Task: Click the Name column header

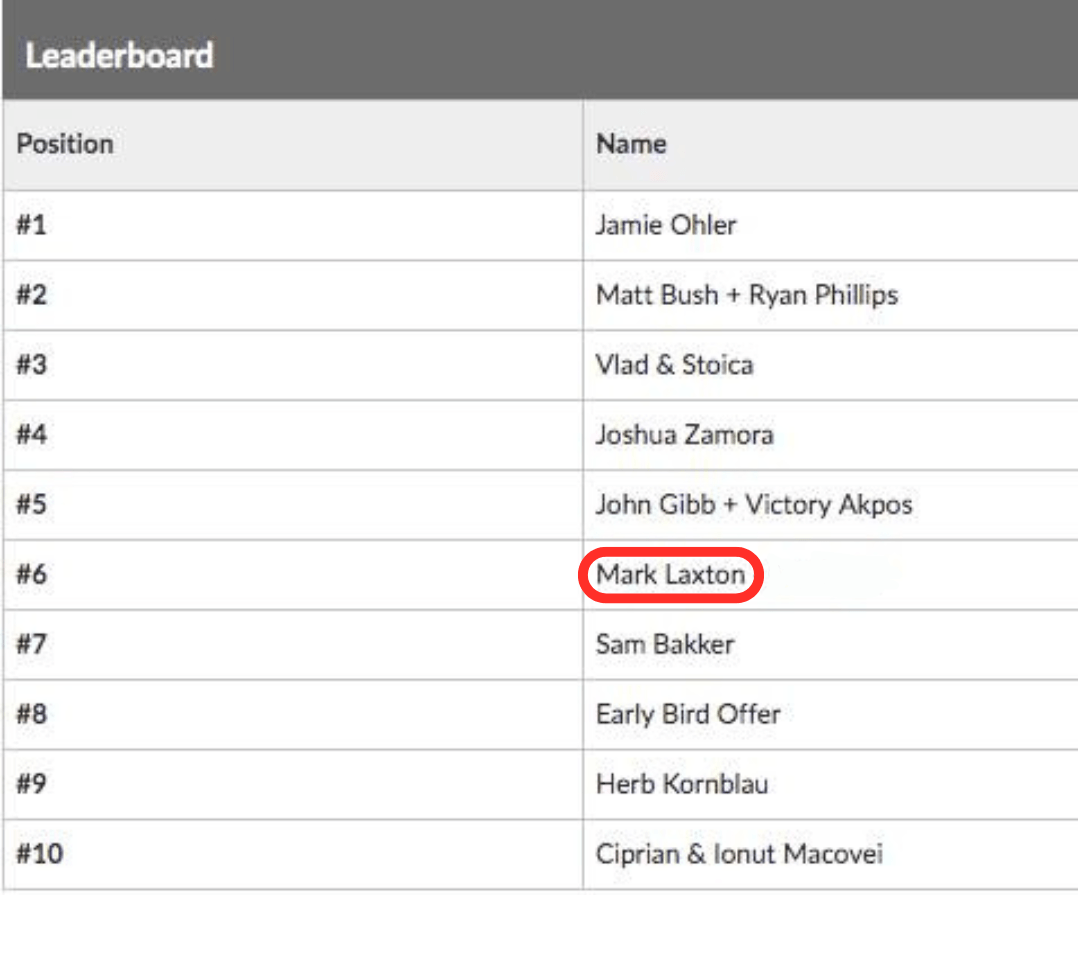Action: [x=631, y=144]
